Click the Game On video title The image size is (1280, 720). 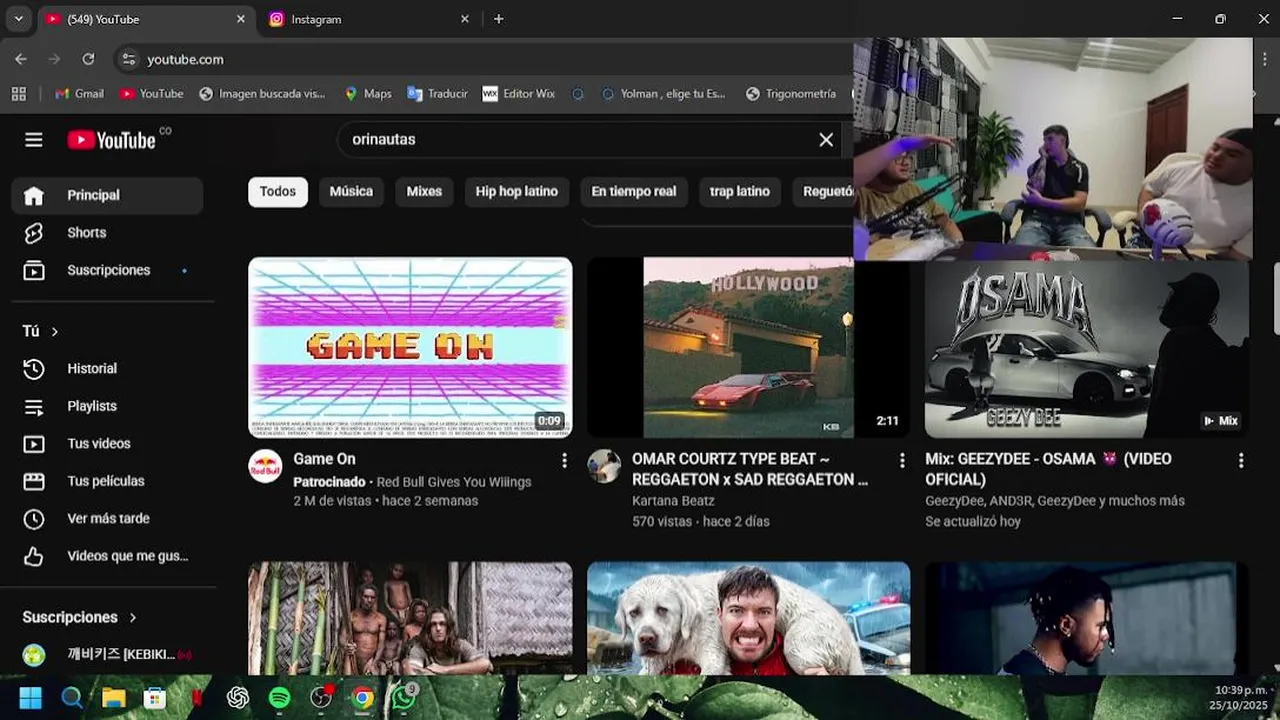pyautogui.click(x=324, y=459)
